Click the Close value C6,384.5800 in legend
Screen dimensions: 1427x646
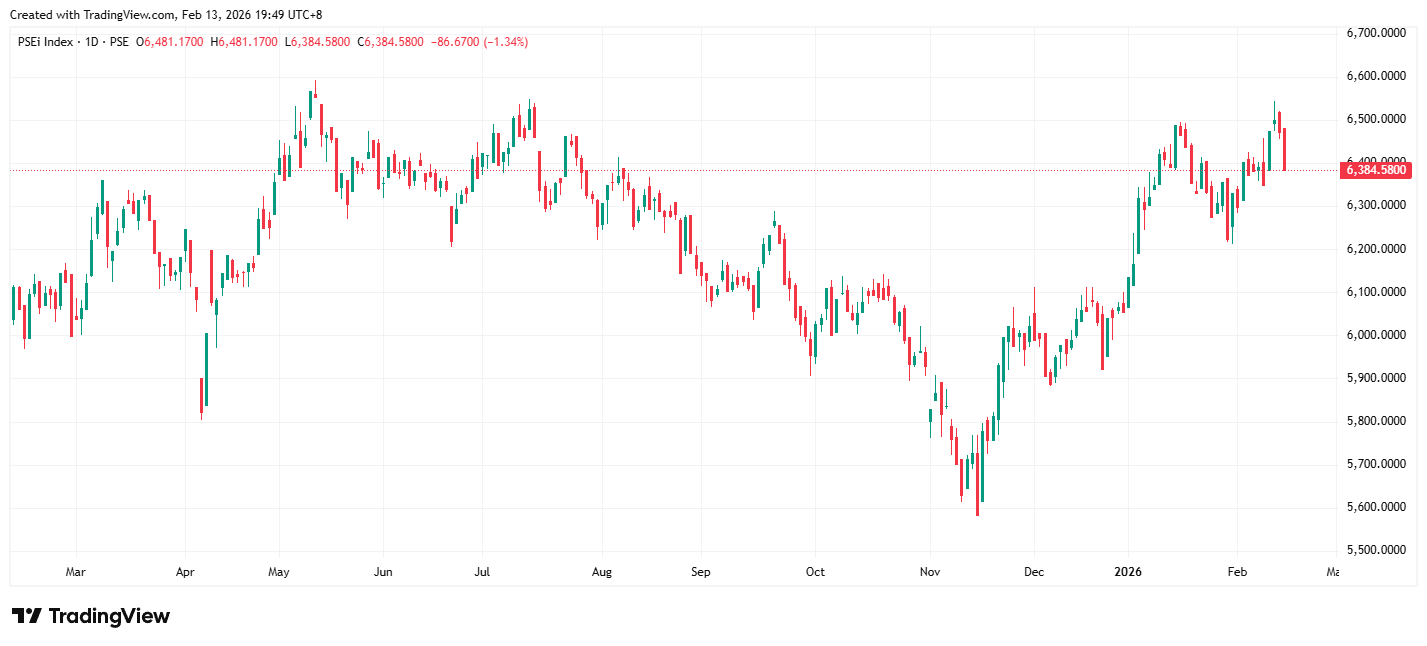coord(393,42)
